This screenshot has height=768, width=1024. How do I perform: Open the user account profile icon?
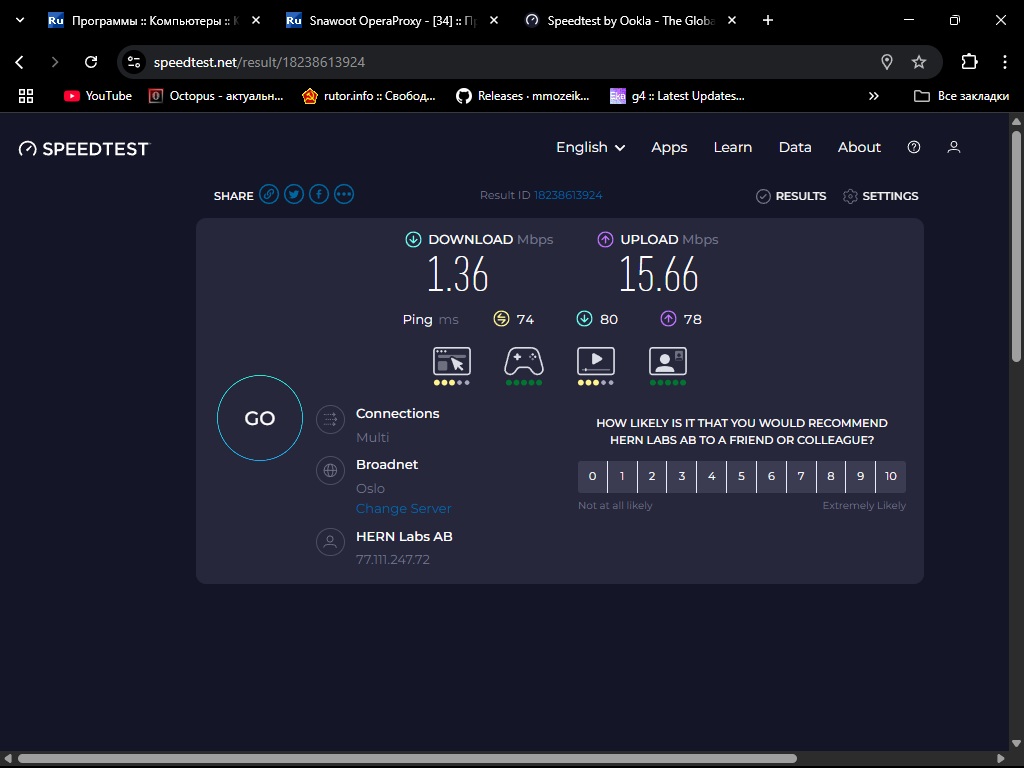pos(954,147)
